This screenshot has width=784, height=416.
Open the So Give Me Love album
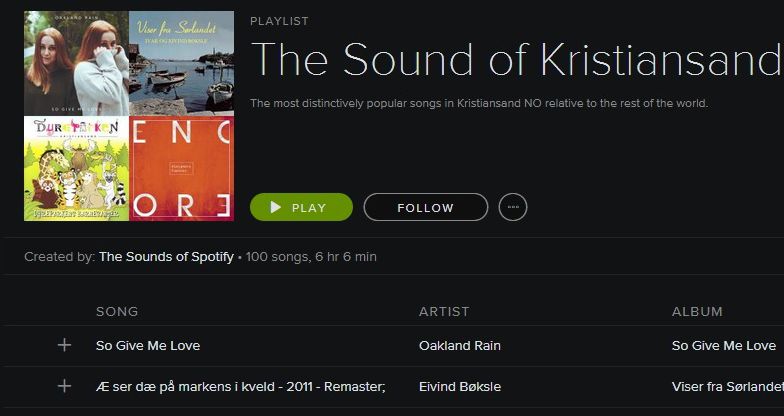(723, 346)
